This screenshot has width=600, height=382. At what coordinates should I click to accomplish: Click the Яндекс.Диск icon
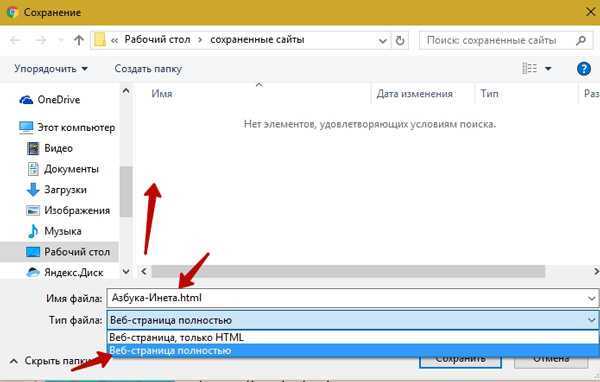pos(33,273)
